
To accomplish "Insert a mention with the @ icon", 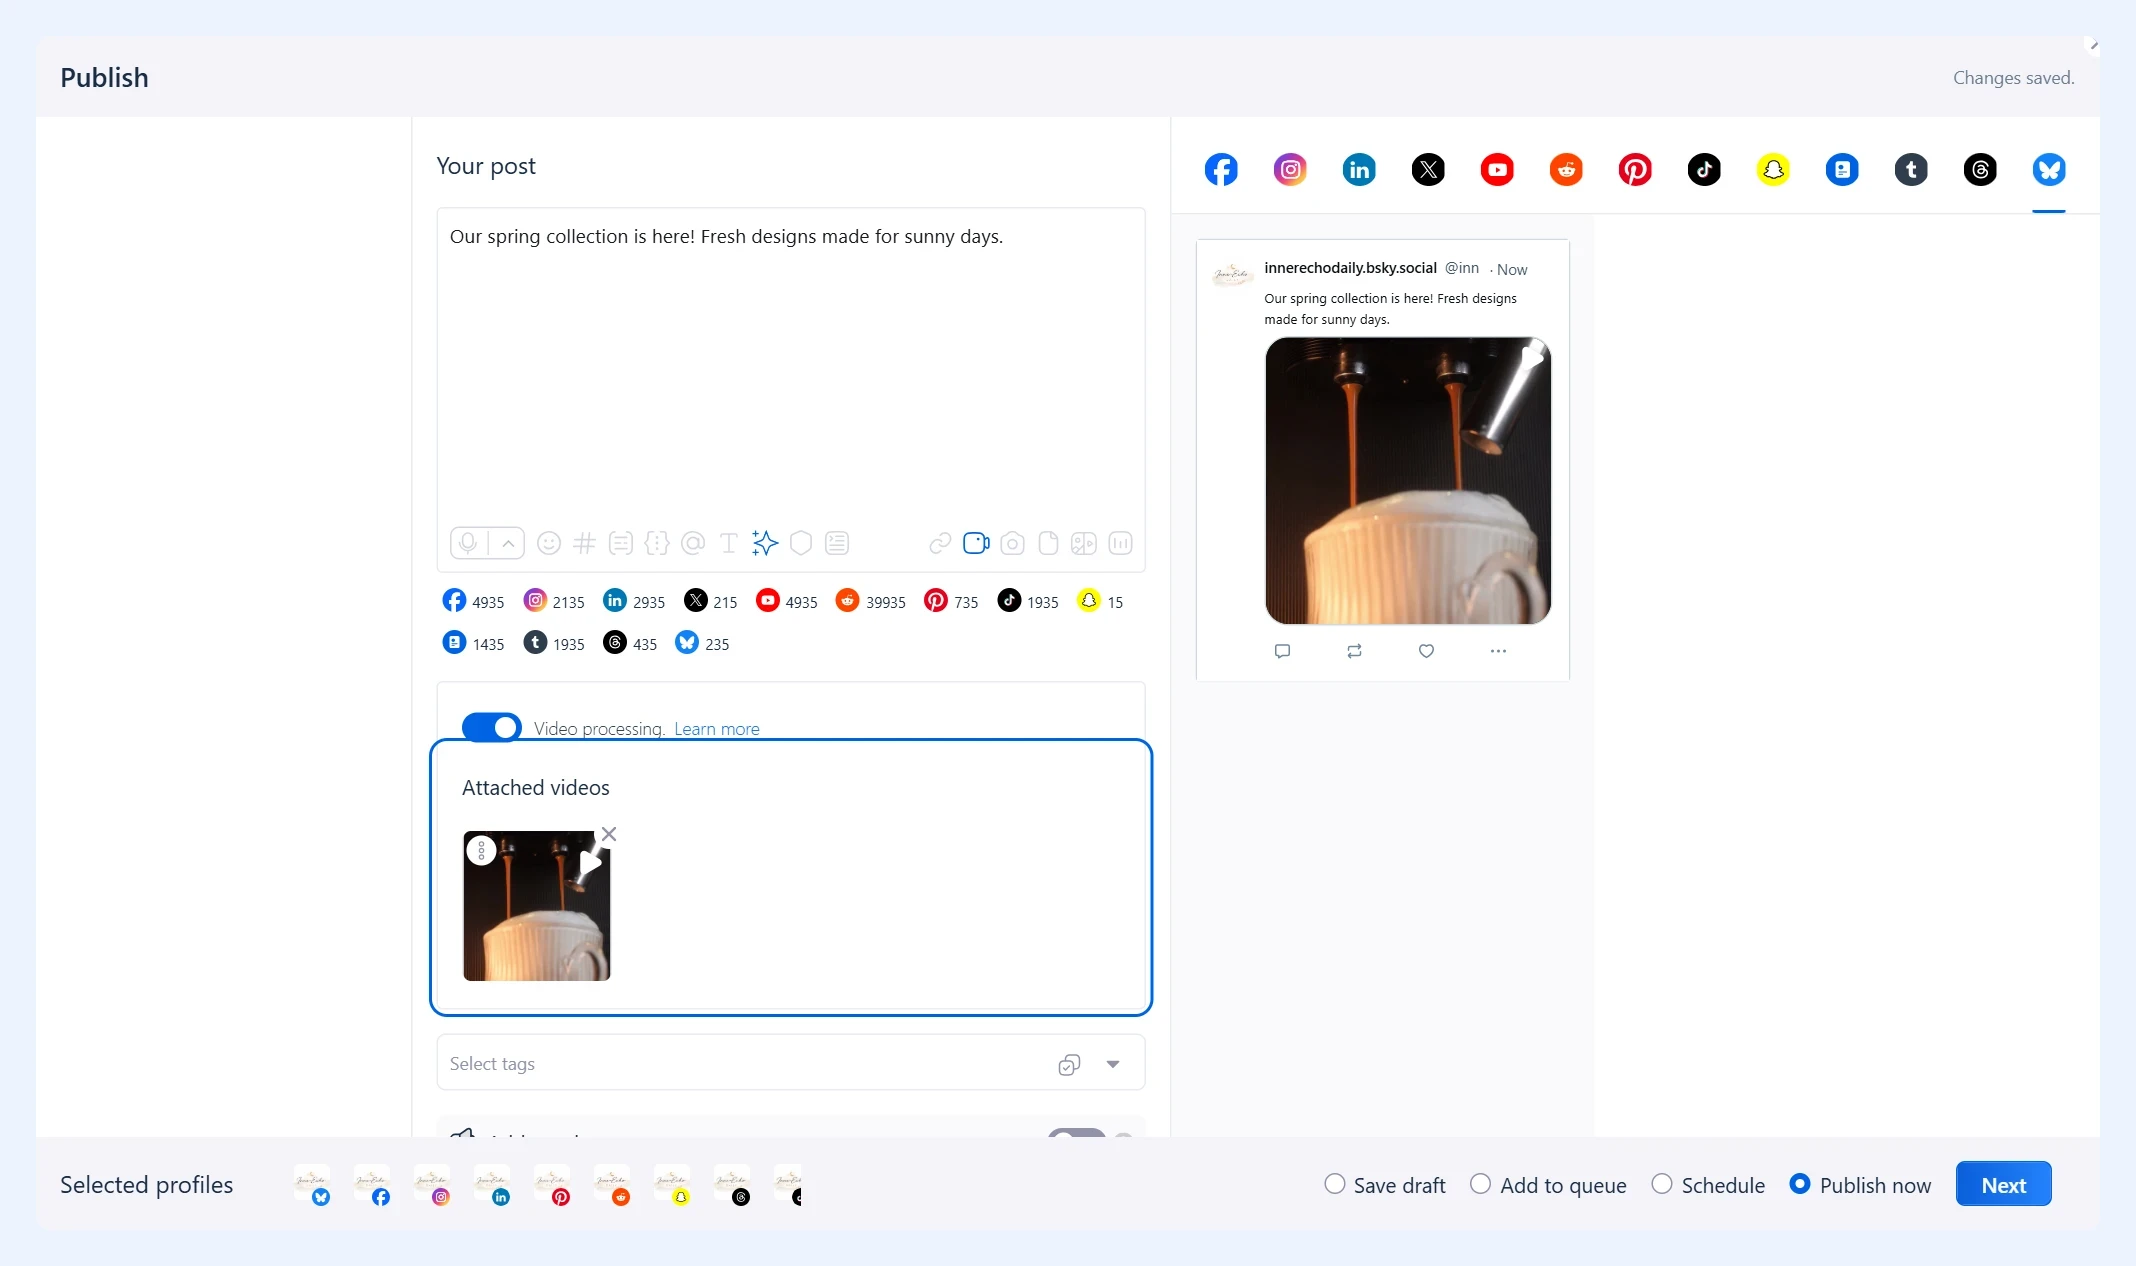I will point(693,543).
